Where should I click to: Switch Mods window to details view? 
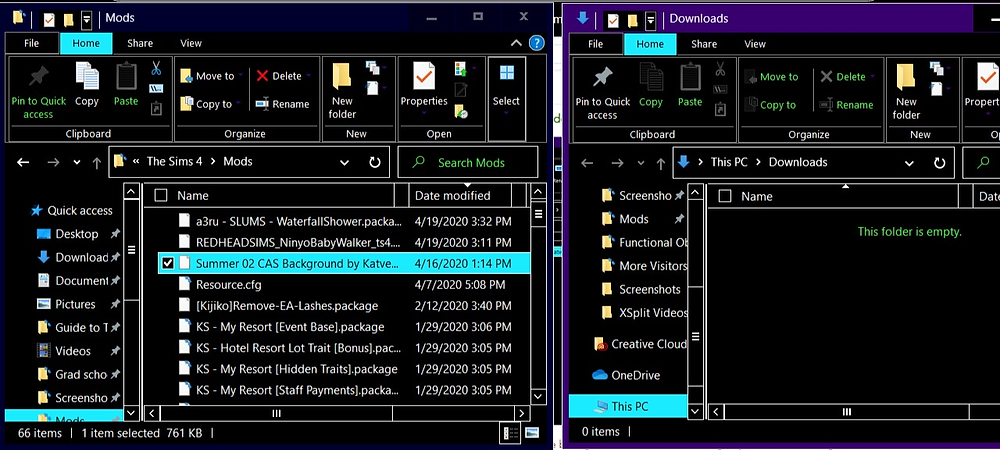(511, 433)
